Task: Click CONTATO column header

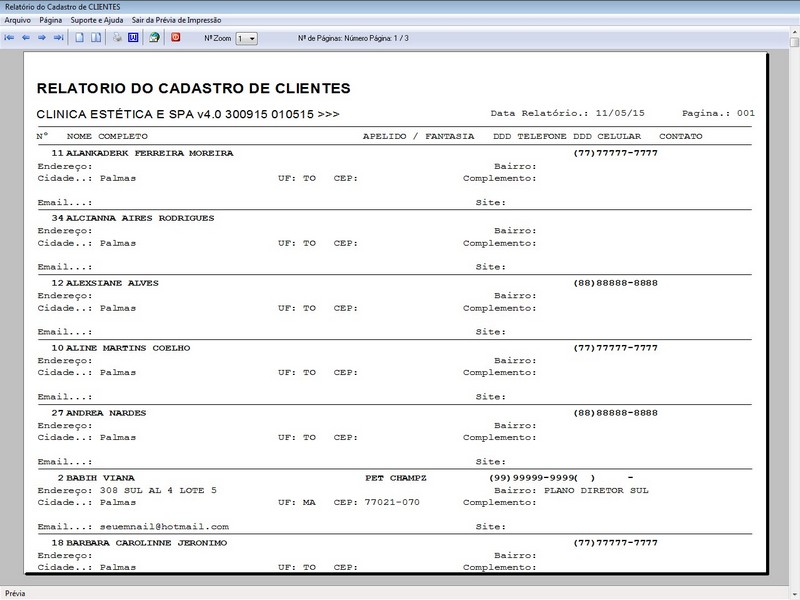Action: click(681, 136)
